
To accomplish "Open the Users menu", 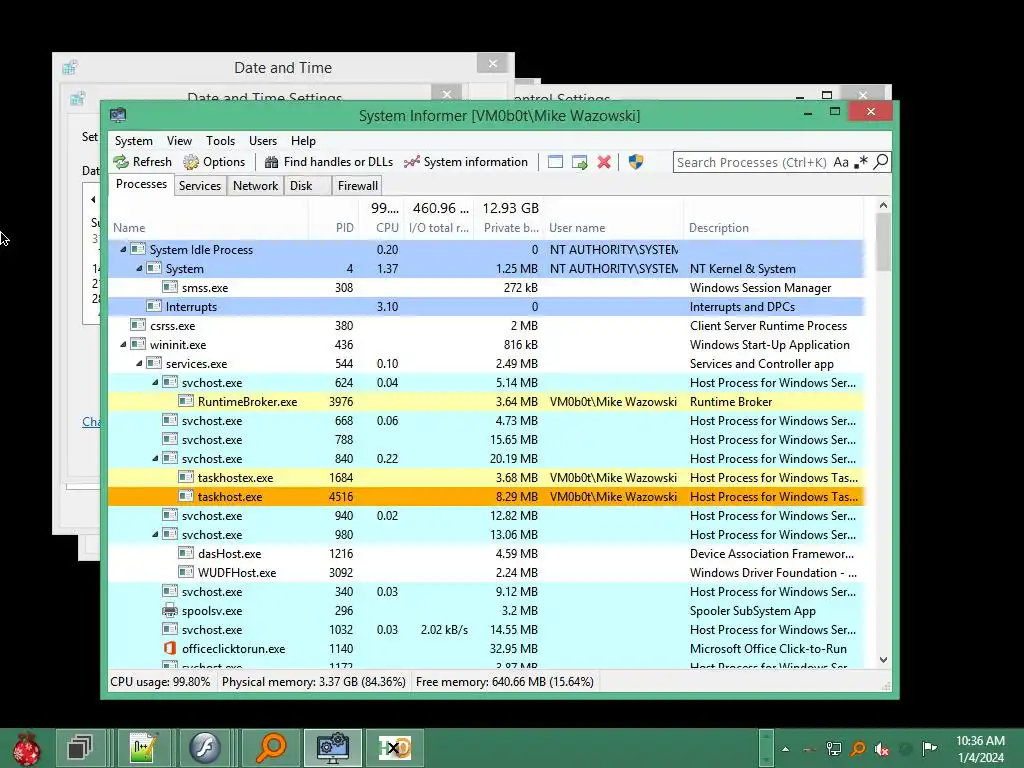I will click(263, 141).
